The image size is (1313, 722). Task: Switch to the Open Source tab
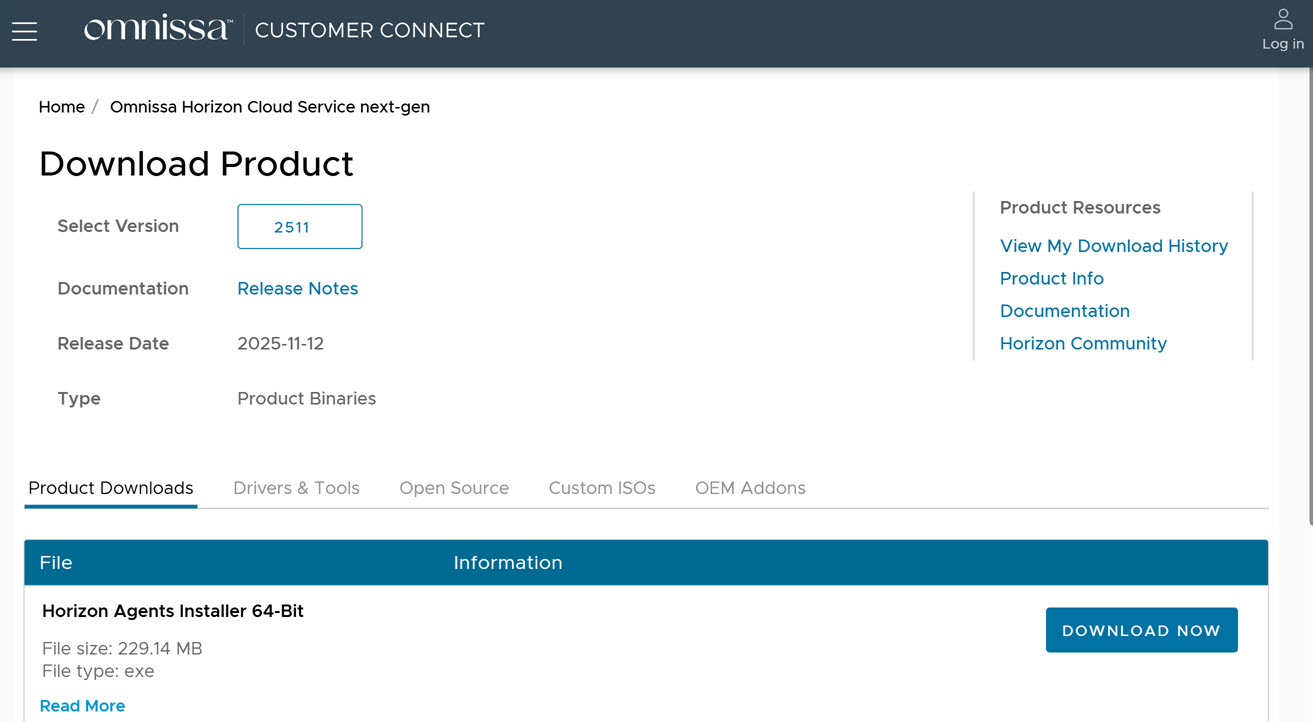[454, 488]
